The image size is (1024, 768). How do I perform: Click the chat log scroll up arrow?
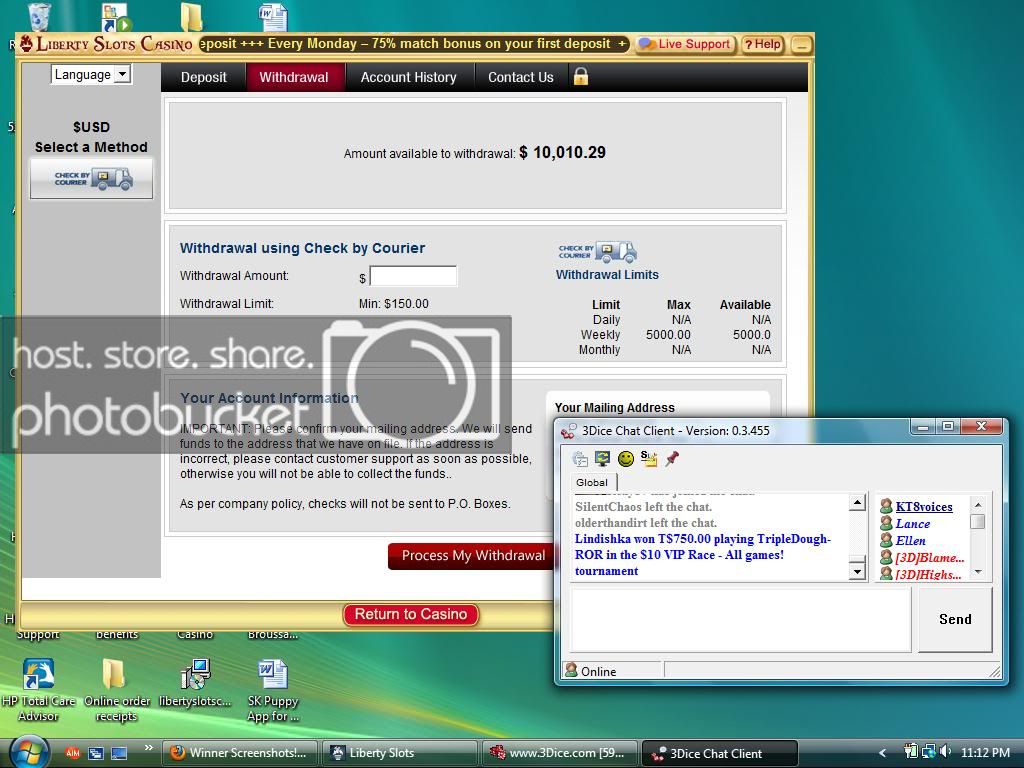pyautogui.click(x=857, y=503)
